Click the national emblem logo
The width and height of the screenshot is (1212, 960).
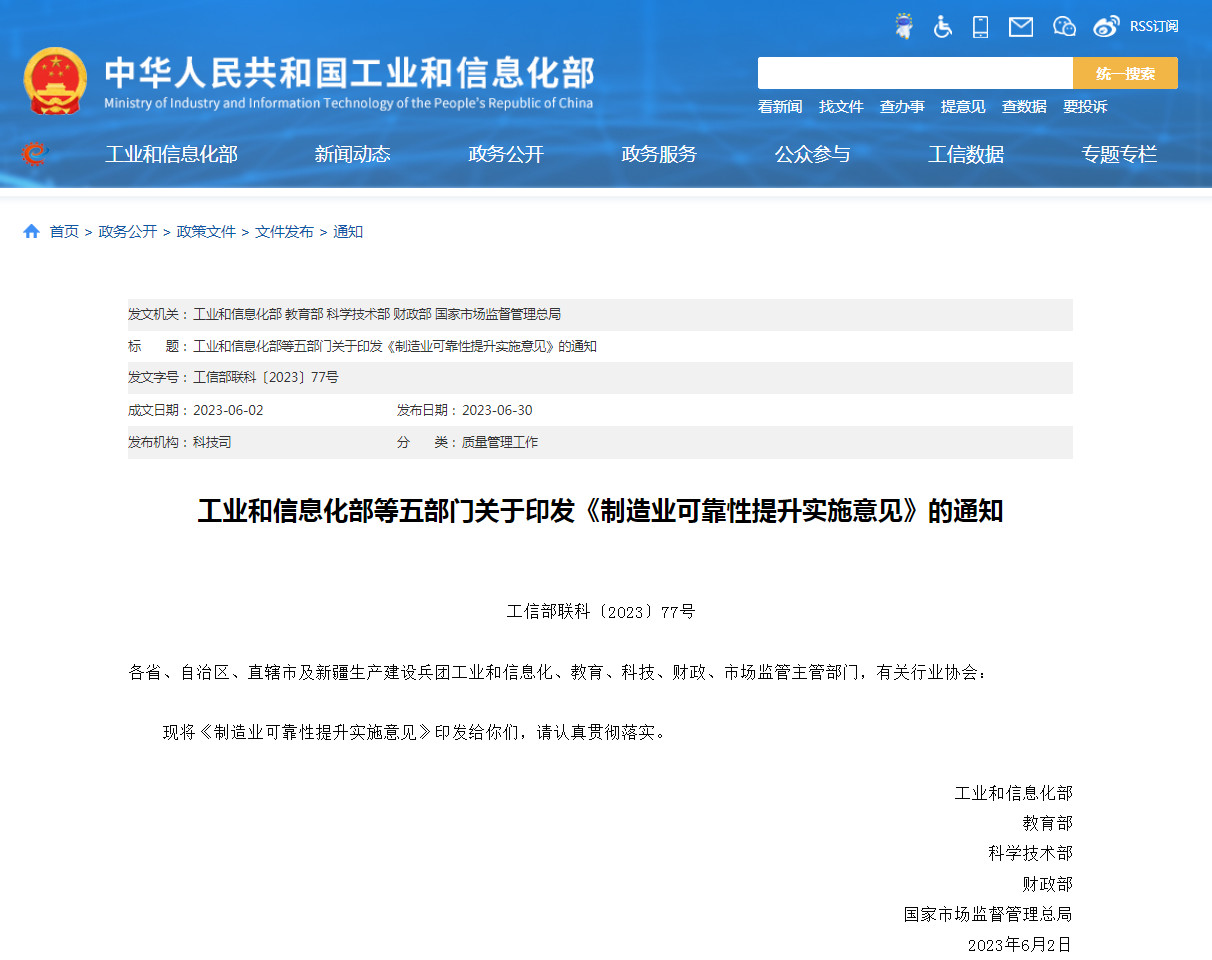point(55,81)
